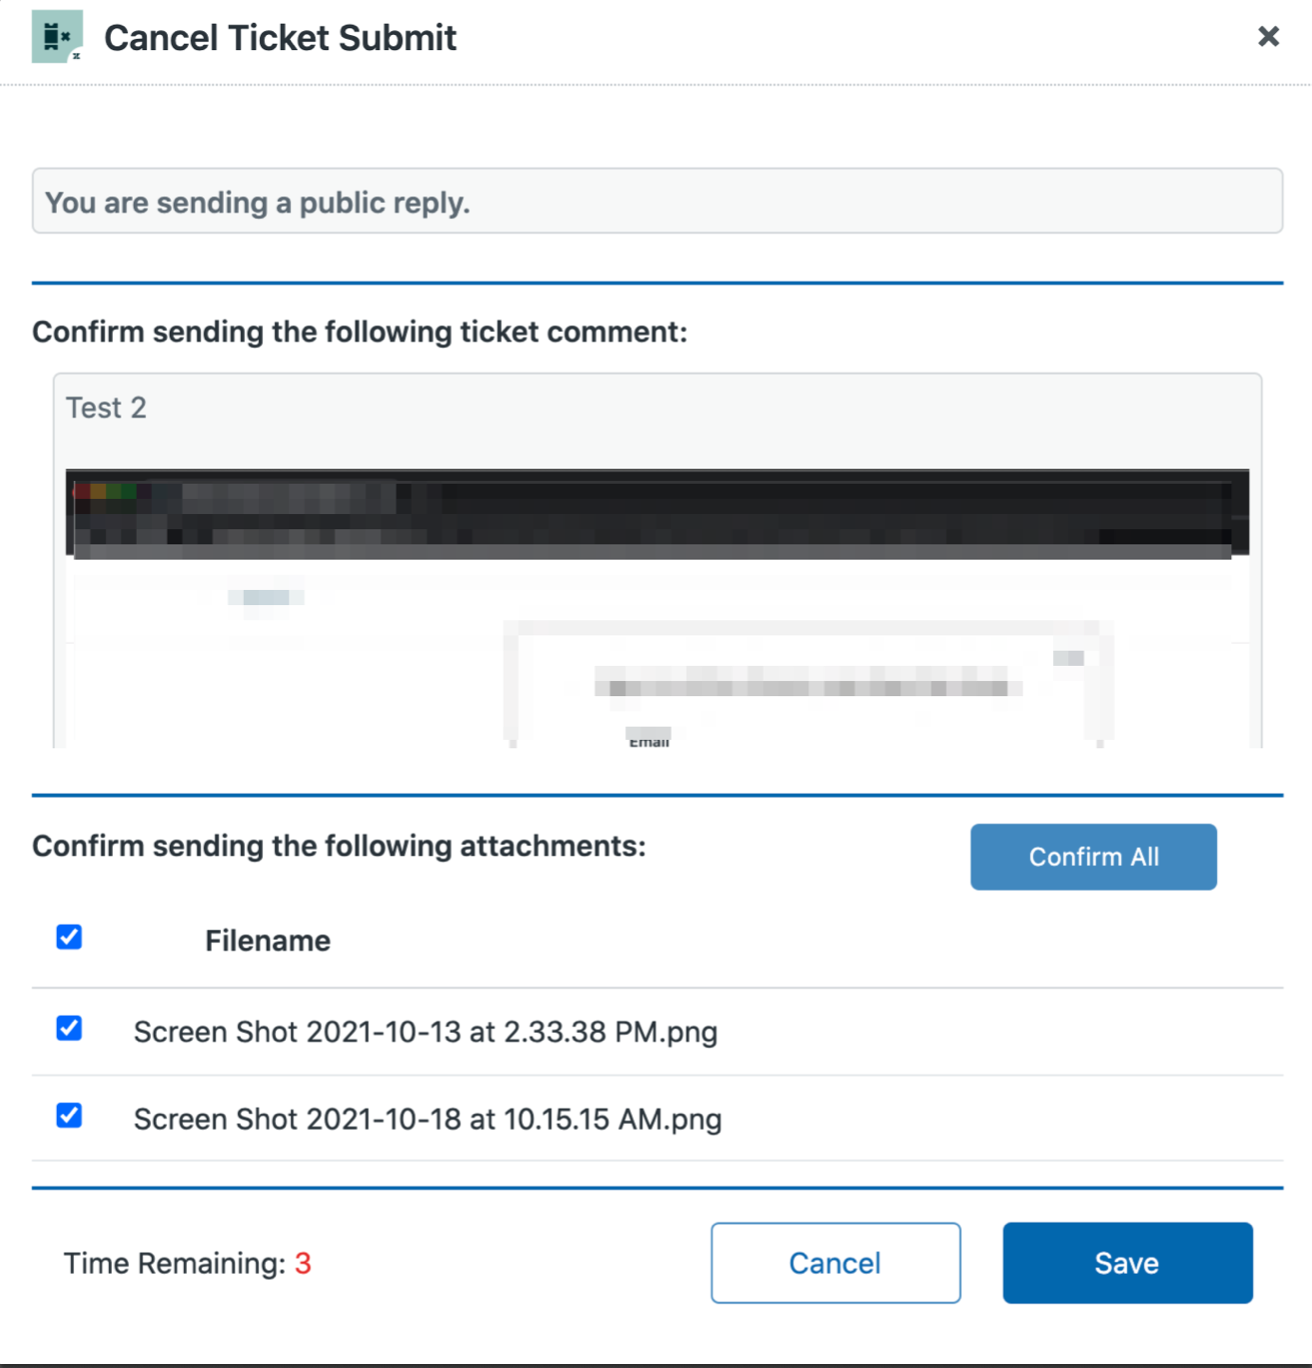Click the Time Remaining countdown number
The width and height of the screenshot is (1312, 1368).
coord(303,1264)
